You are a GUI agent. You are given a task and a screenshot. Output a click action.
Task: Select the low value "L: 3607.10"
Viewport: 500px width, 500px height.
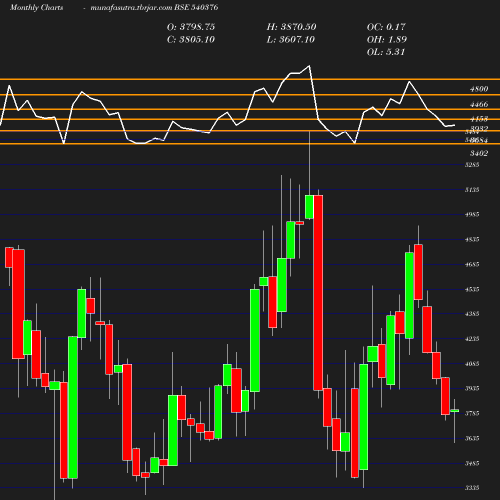(291, 40)
